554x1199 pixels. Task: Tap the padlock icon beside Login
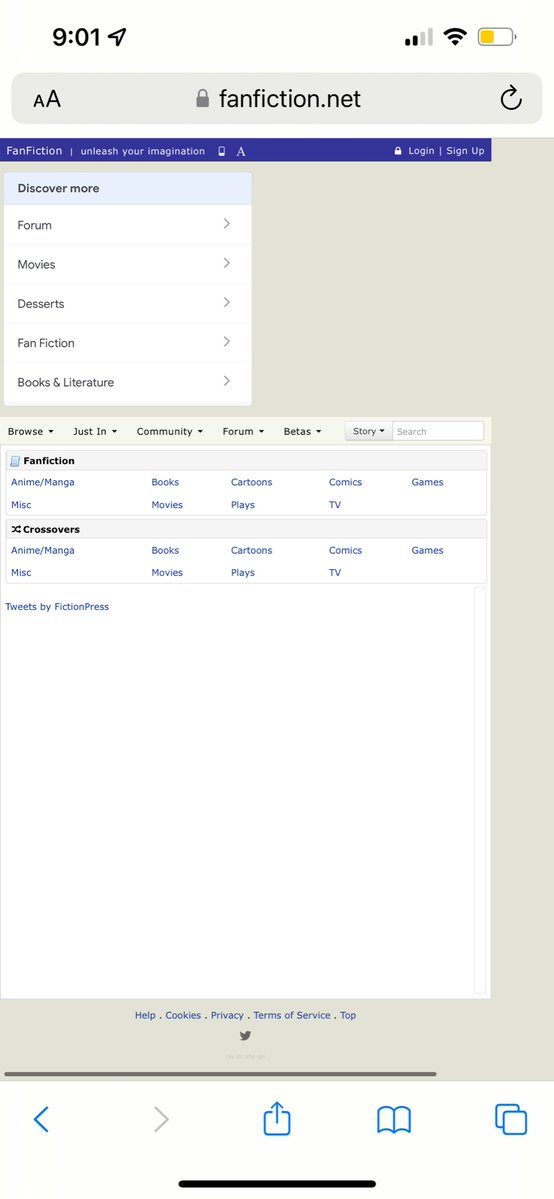[x=398, y=151]
